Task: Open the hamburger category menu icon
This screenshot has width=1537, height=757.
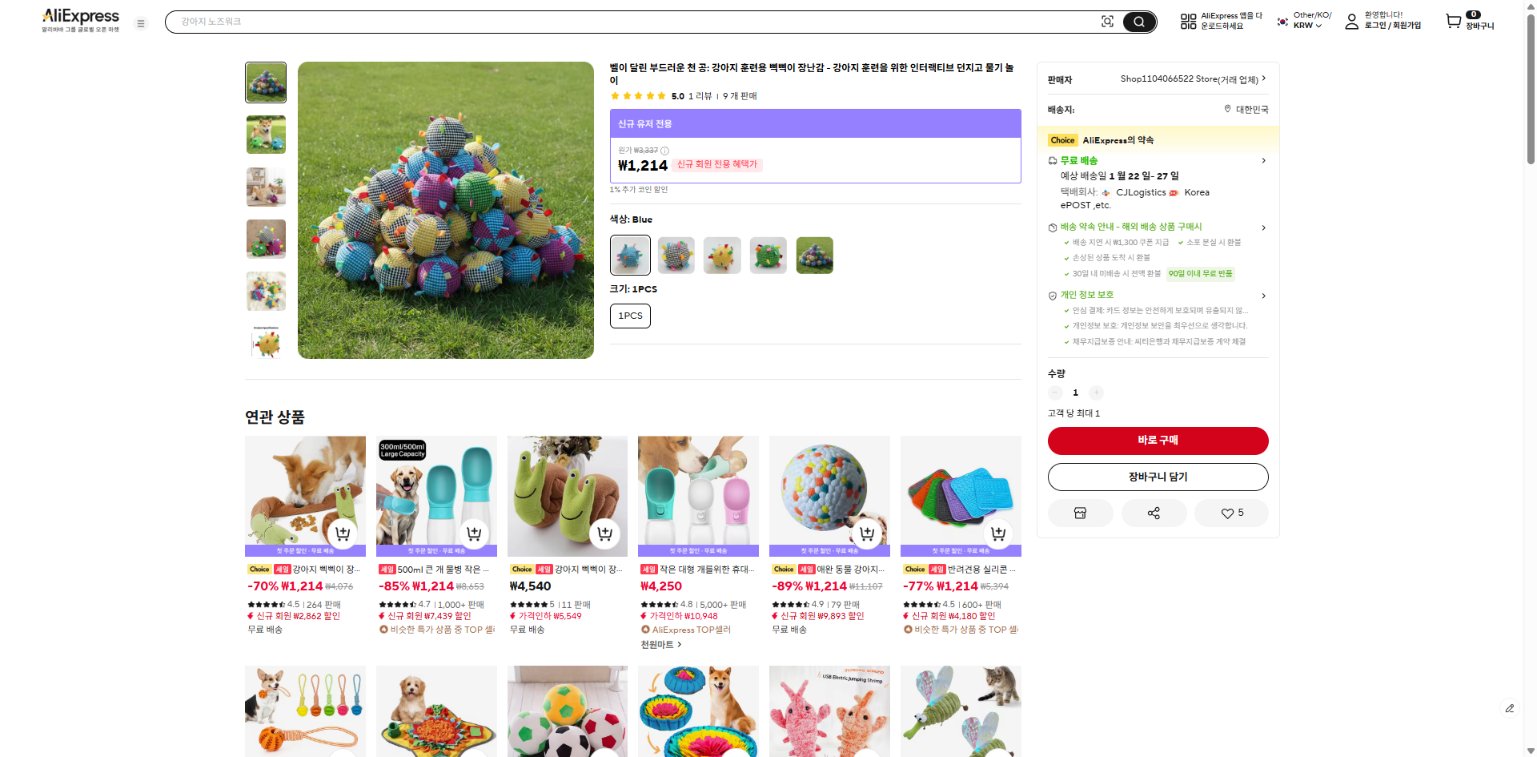Action: pyautogui.click(x=140, y=23)
